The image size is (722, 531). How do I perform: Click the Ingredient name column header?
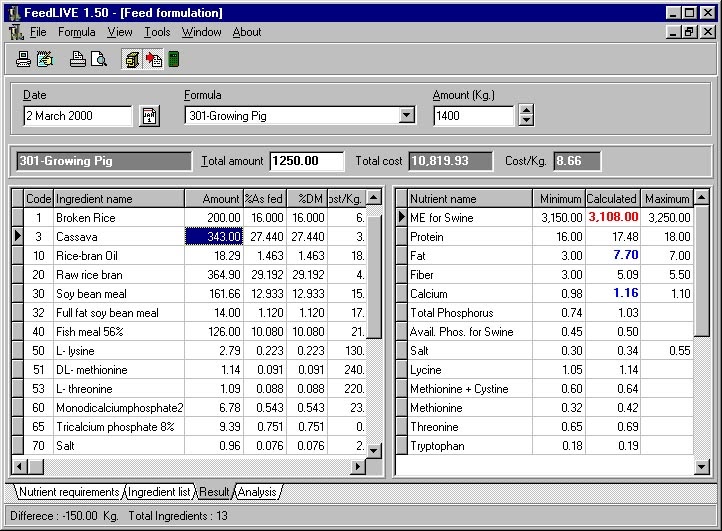(119, 198)
